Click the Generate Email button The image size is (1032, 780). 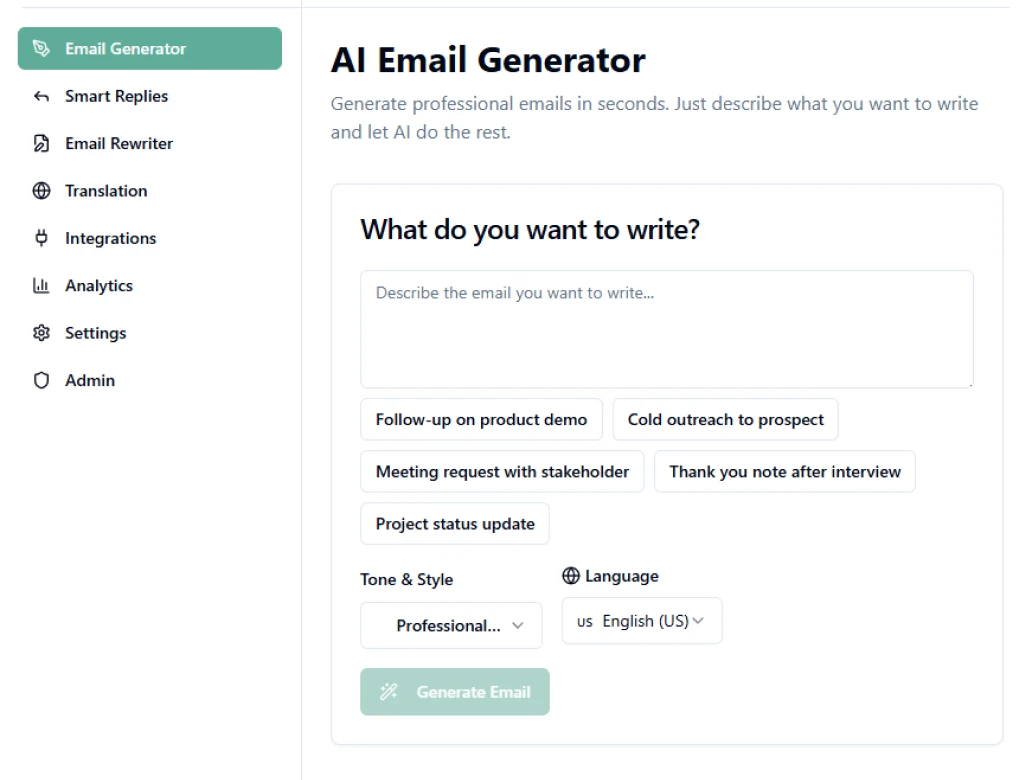455,691
